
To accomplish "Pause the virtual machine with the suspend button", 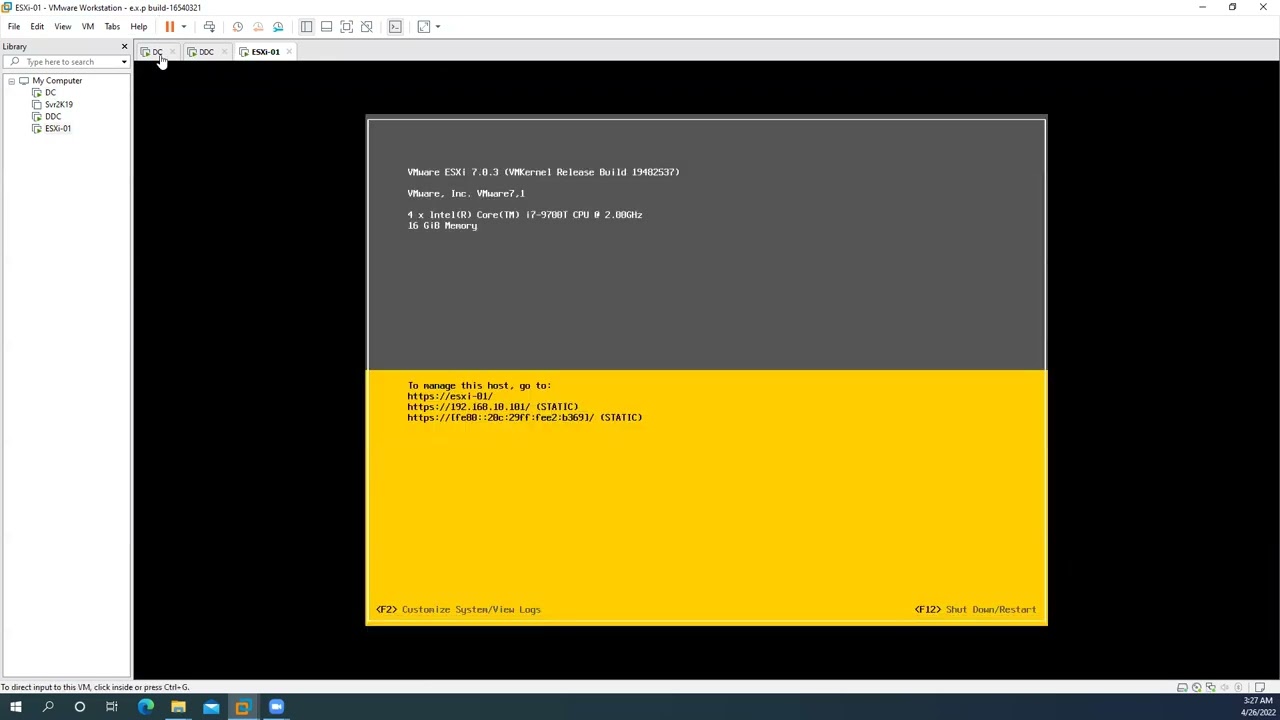I will tap(170, 27).
